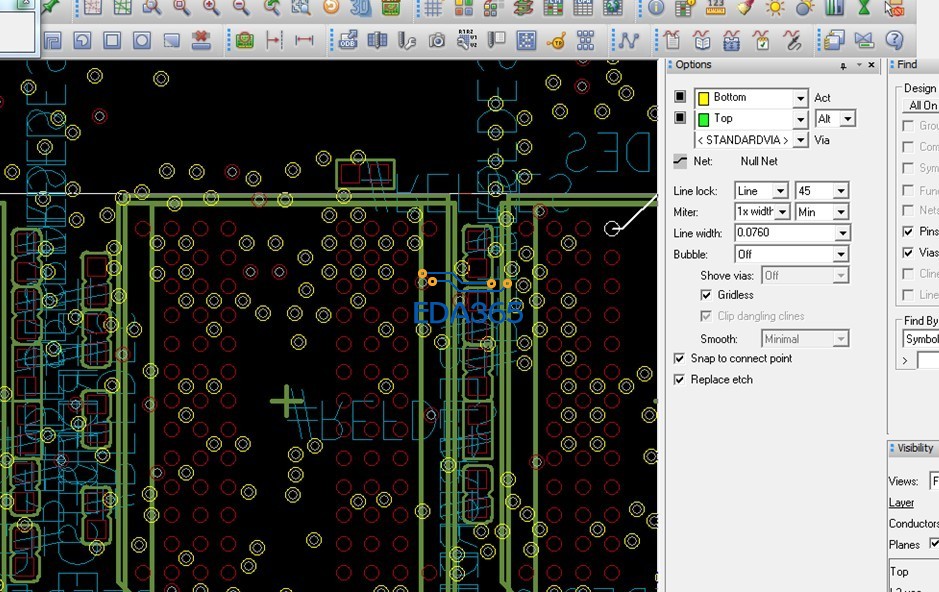Open the Help question mark icon
The image size is (939, 592).
tap(895, 41)
